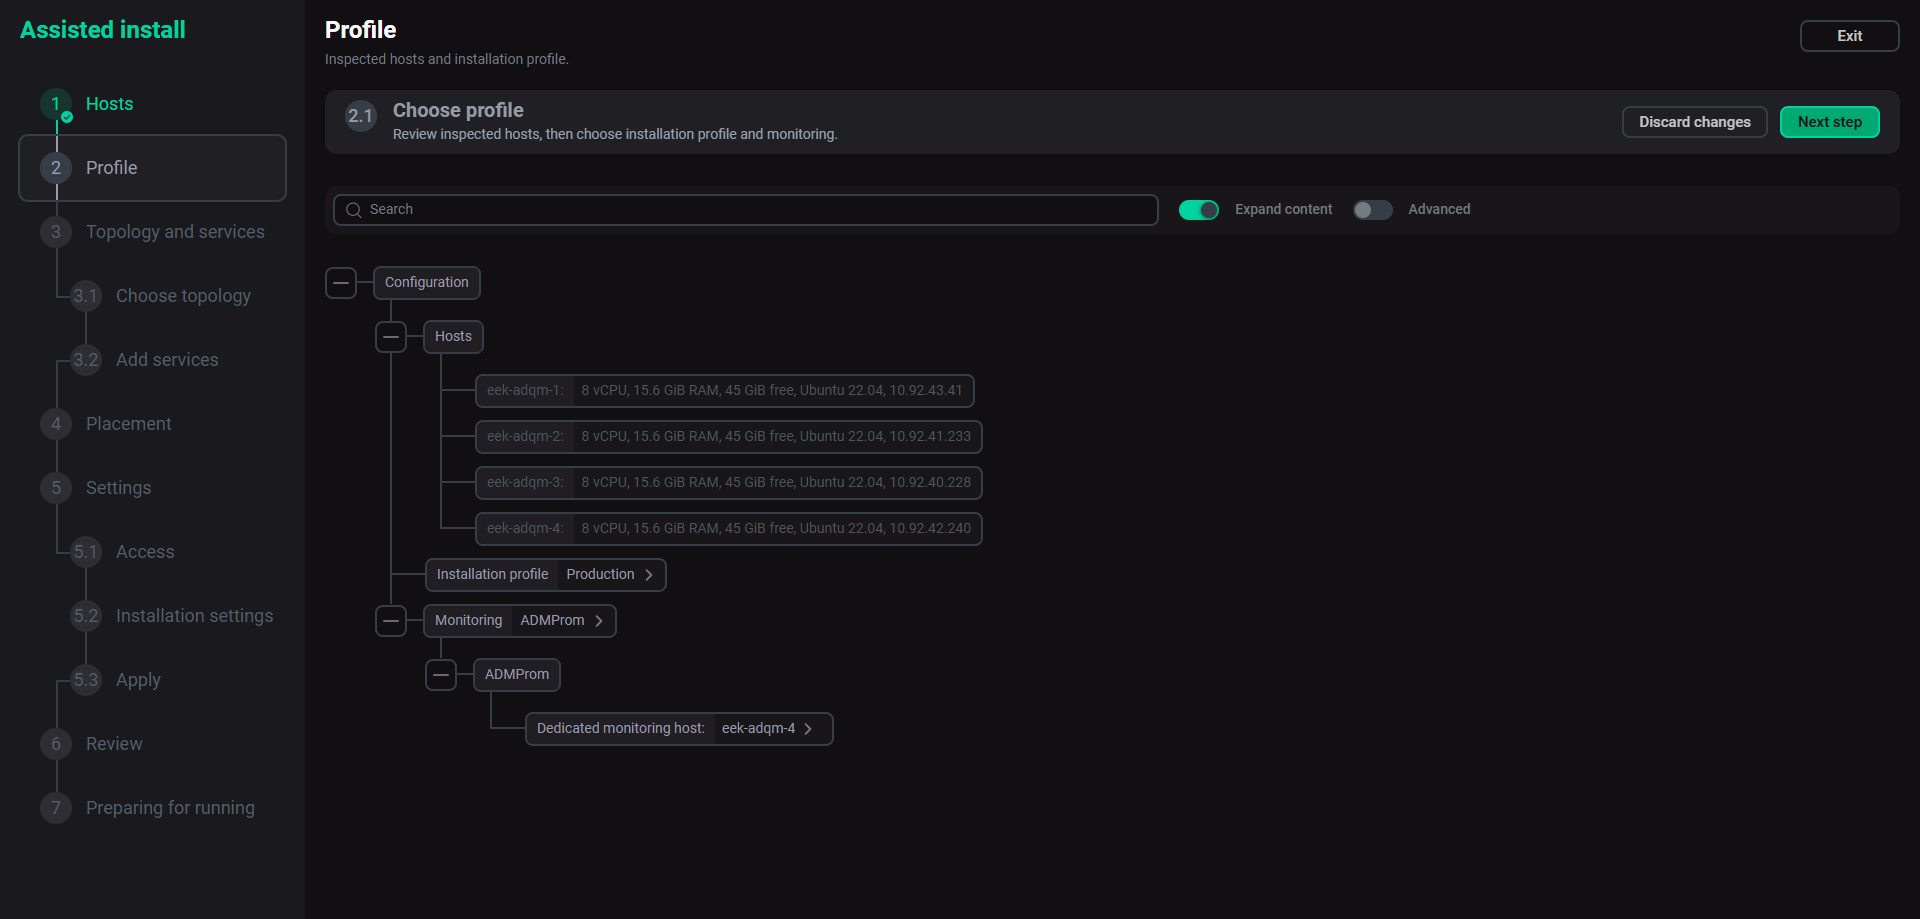1920x919 pixels.
Task: Click the Exit button
Action: (x=1849, y=36)
